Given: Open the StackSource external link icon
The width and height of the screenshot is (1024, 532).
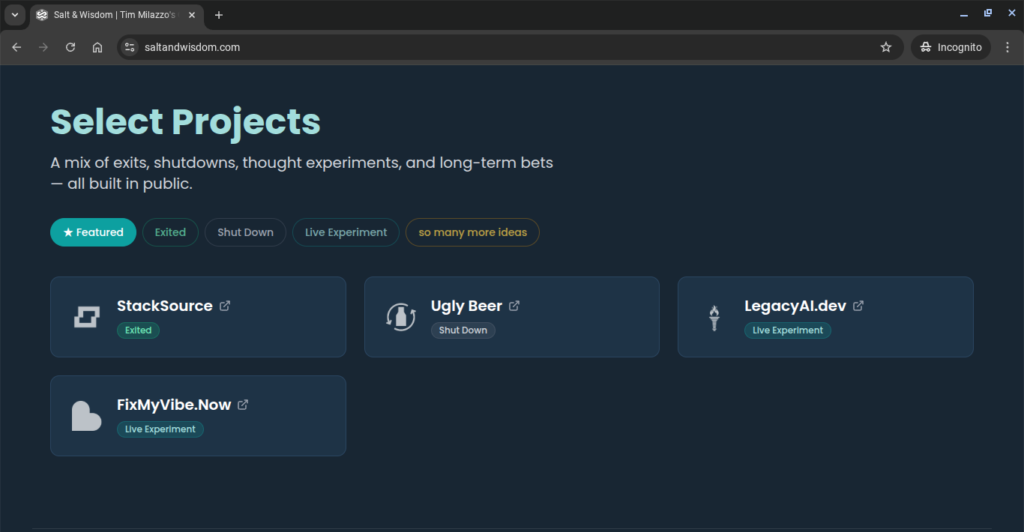Looking at the screenshot, I should tap(225, 305).
